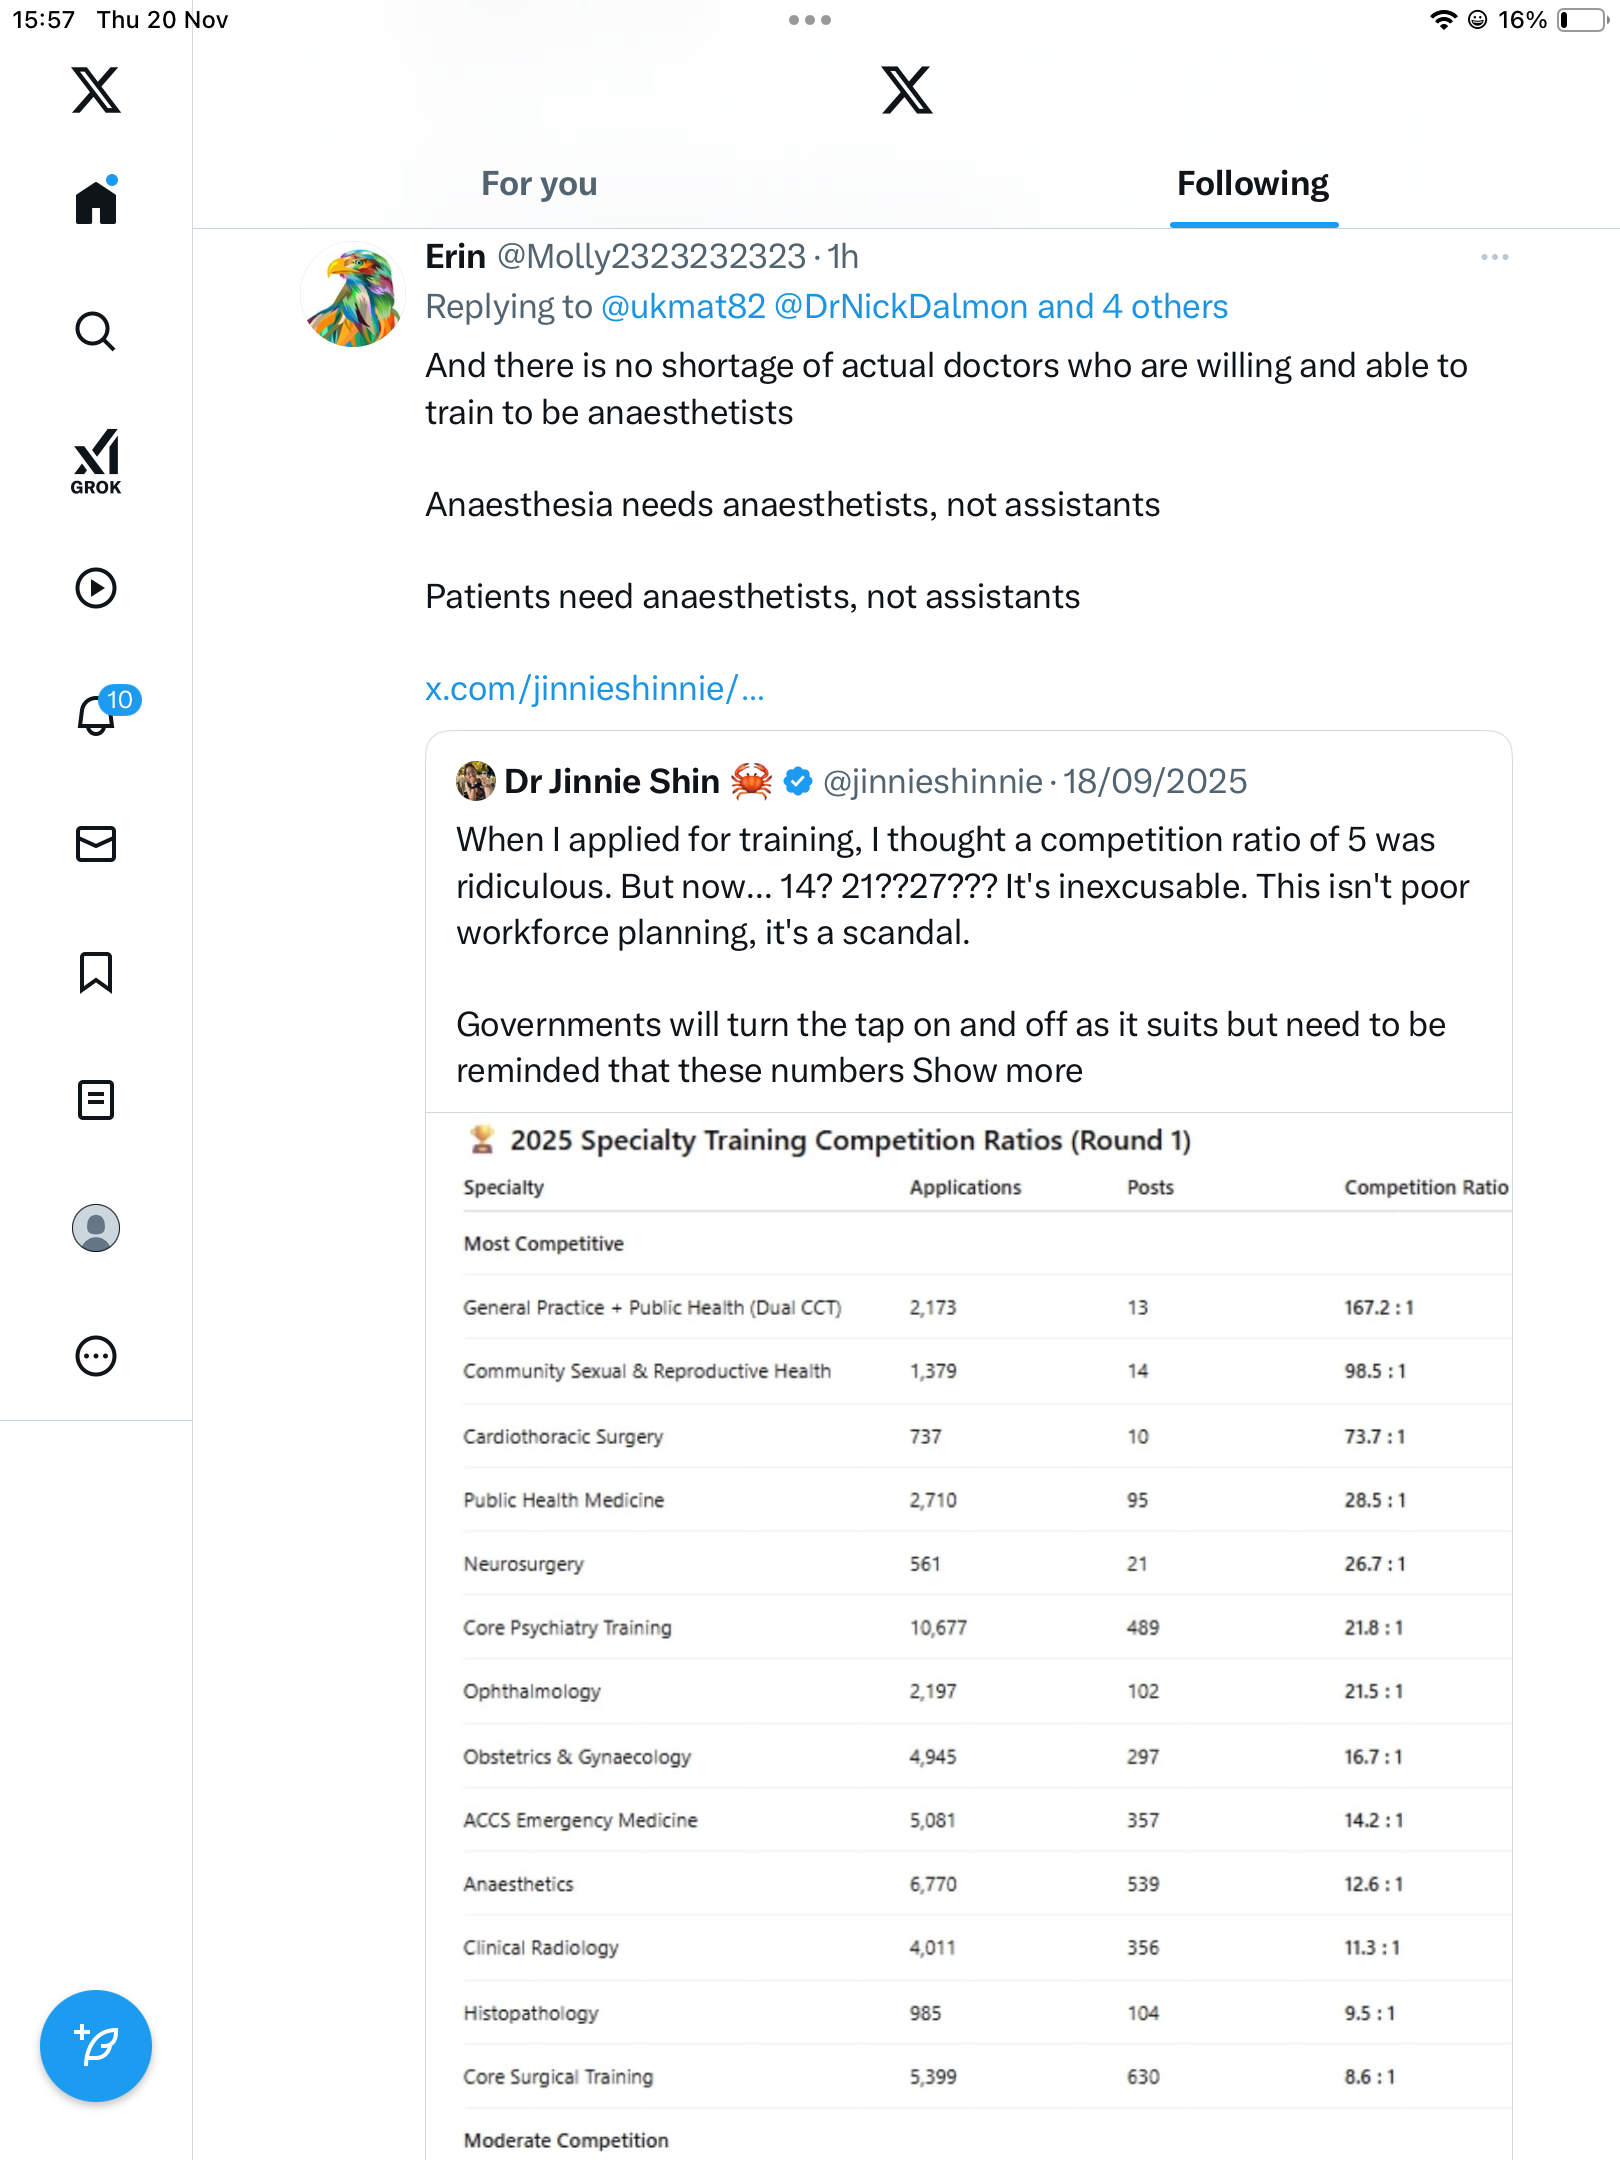View notifications bell with 10 badge

pyautogui.click(x=98, y=715)
